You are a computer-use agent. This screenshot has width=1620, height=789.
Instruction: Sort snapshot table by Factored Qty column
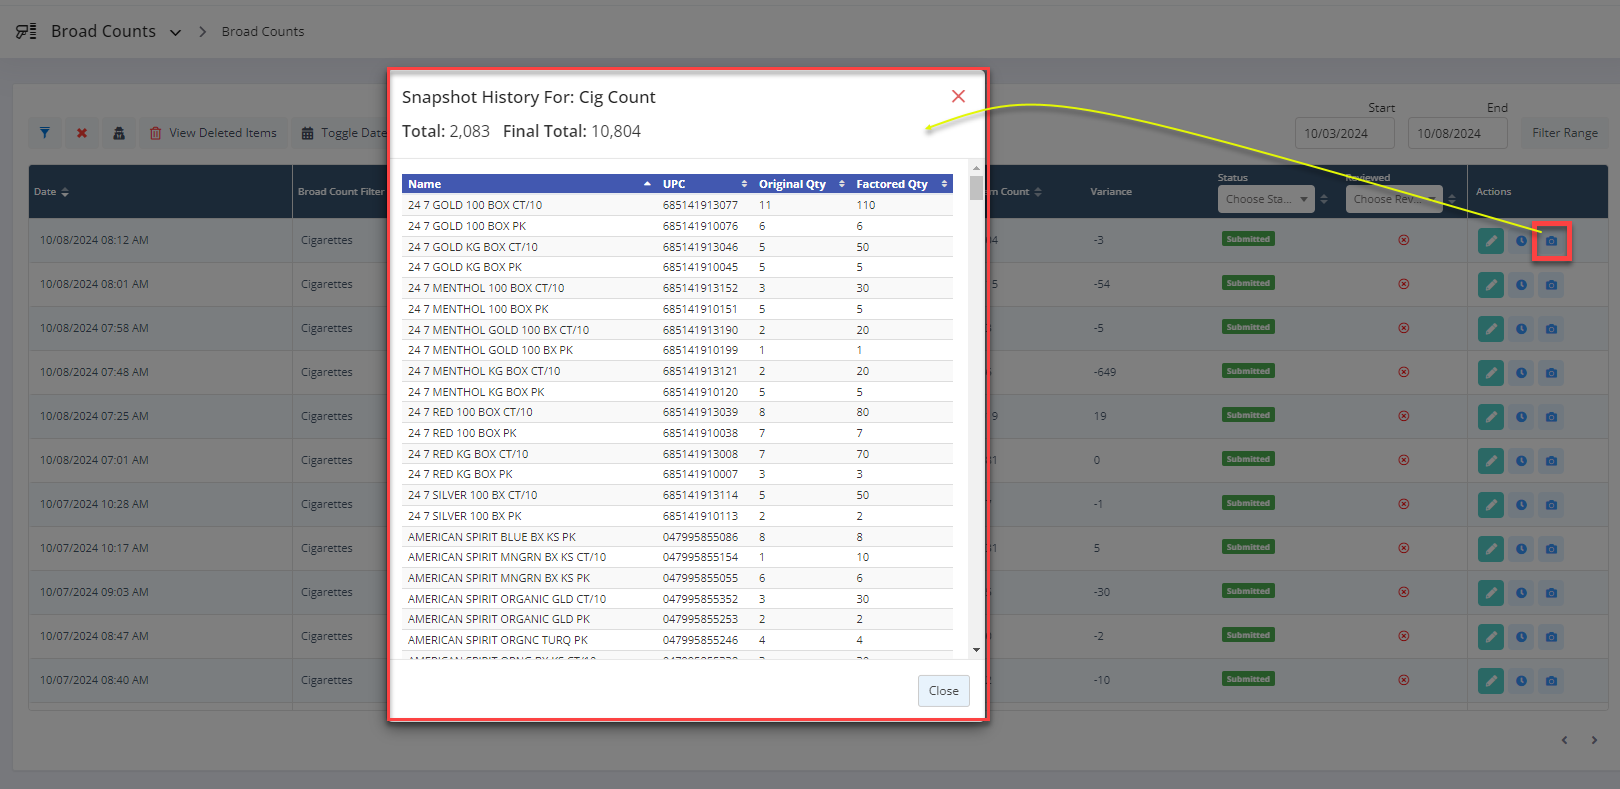tap(900, 184)
